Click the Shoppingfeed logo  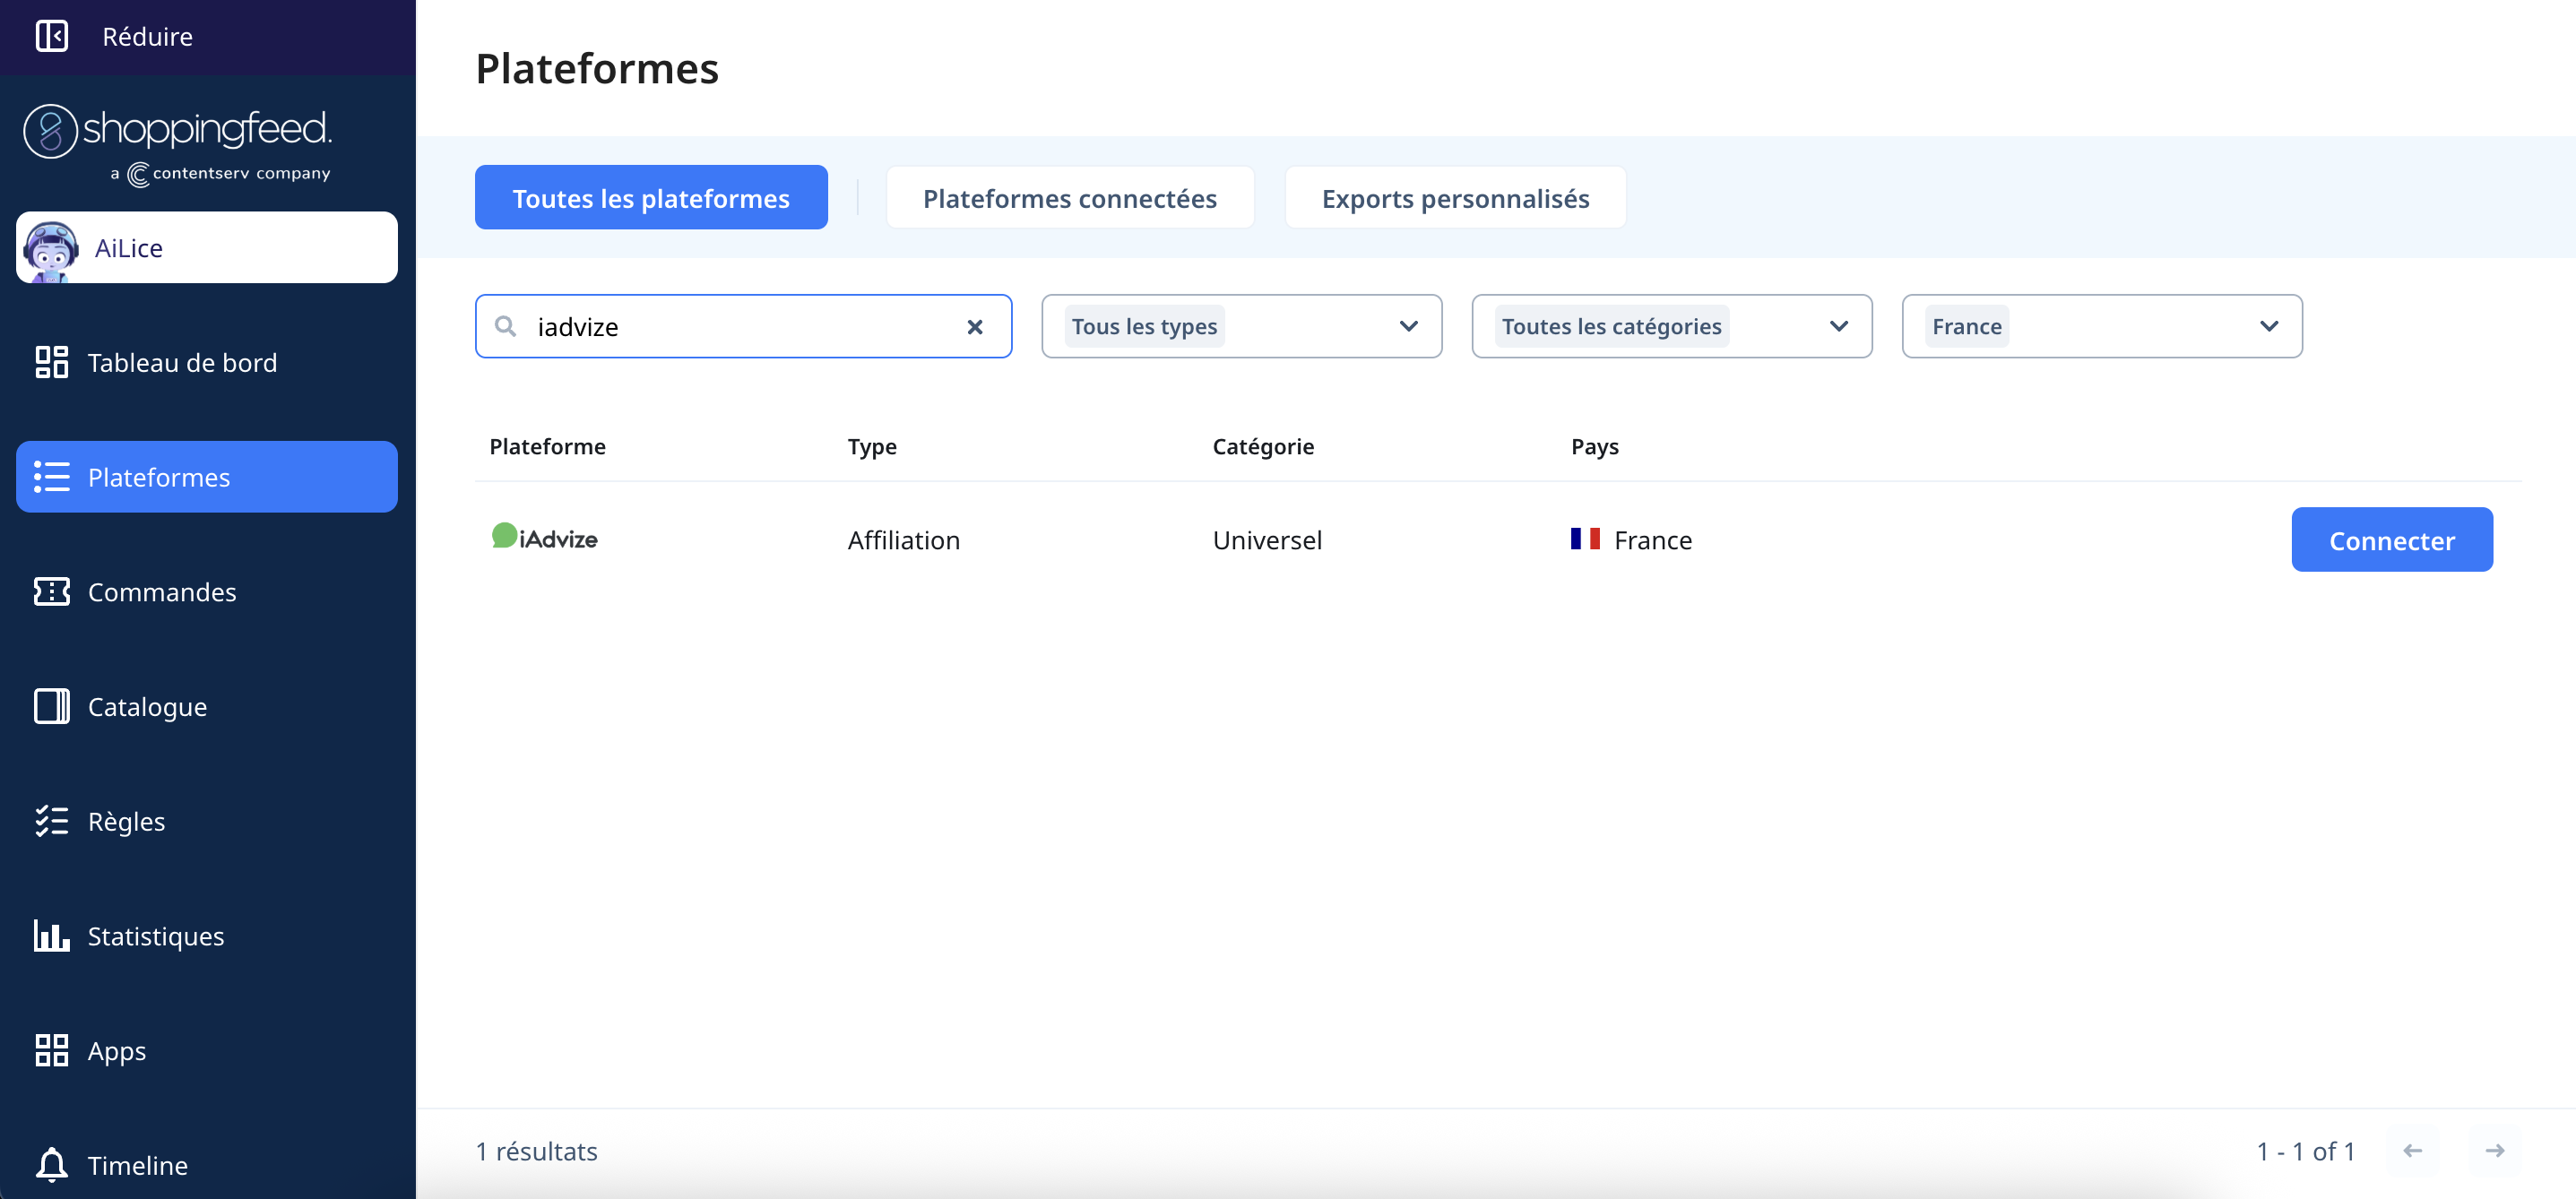coord(177,144)
